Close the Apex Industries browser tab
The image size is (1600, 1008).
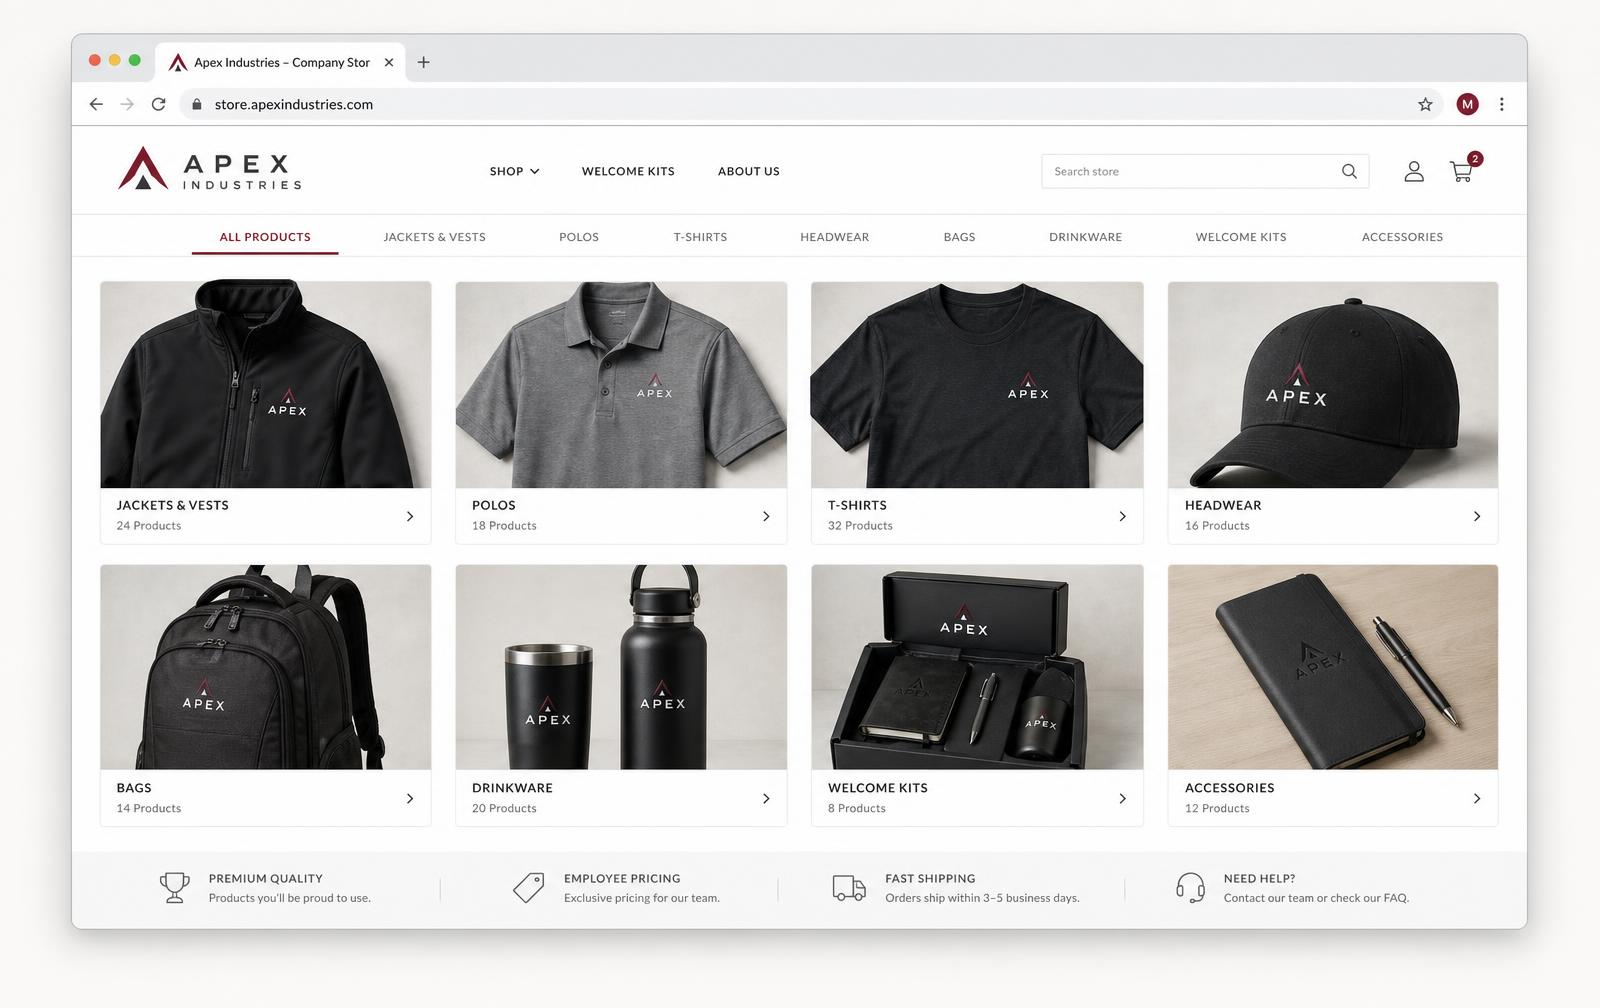pos(389,62)
